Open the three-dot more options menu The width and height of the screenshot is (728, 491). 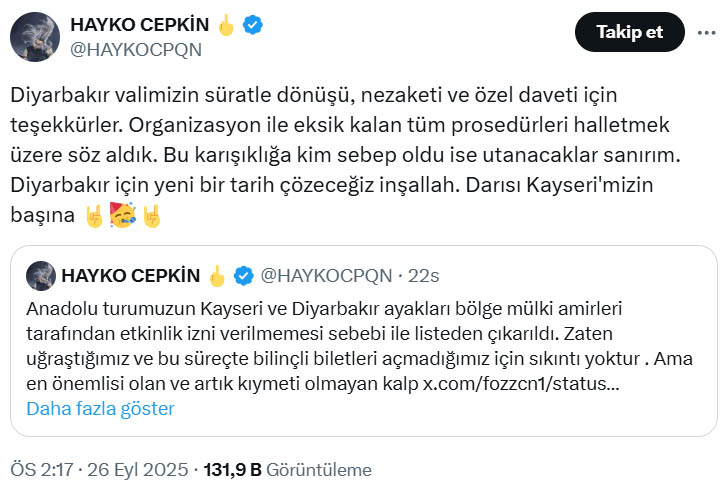706,32
